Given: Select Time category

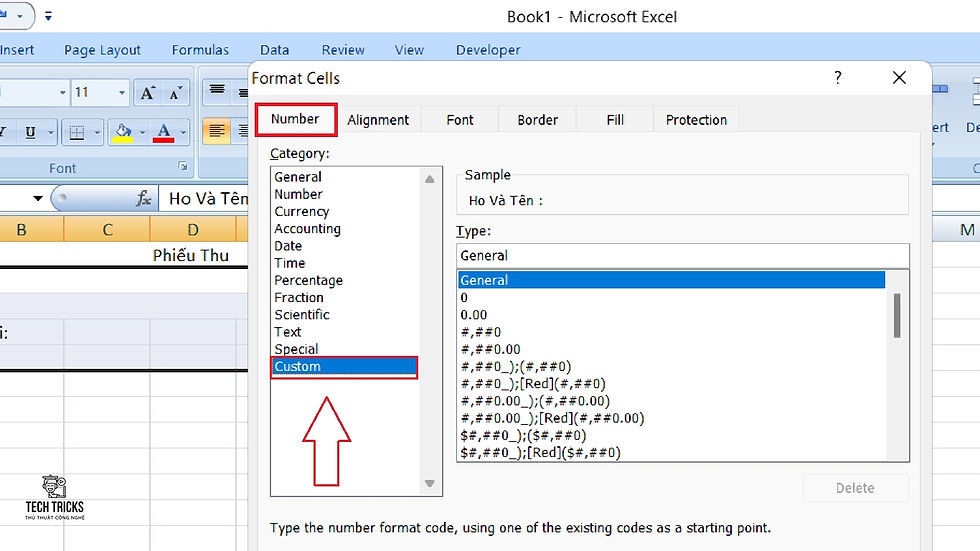Looking at the screenshot, I should point(290,263).
